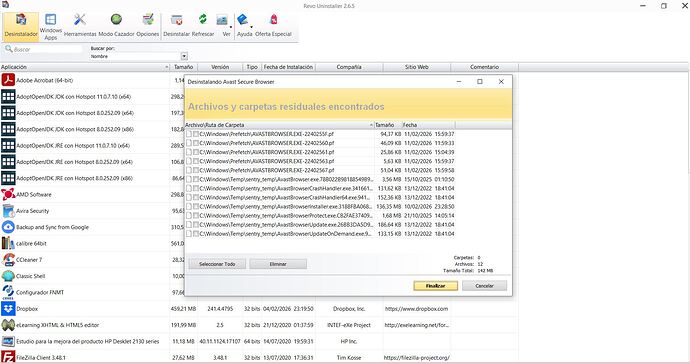Select Dropbox app icon
Viewport: 690px width, 363px height.
[x=8, y=308]
